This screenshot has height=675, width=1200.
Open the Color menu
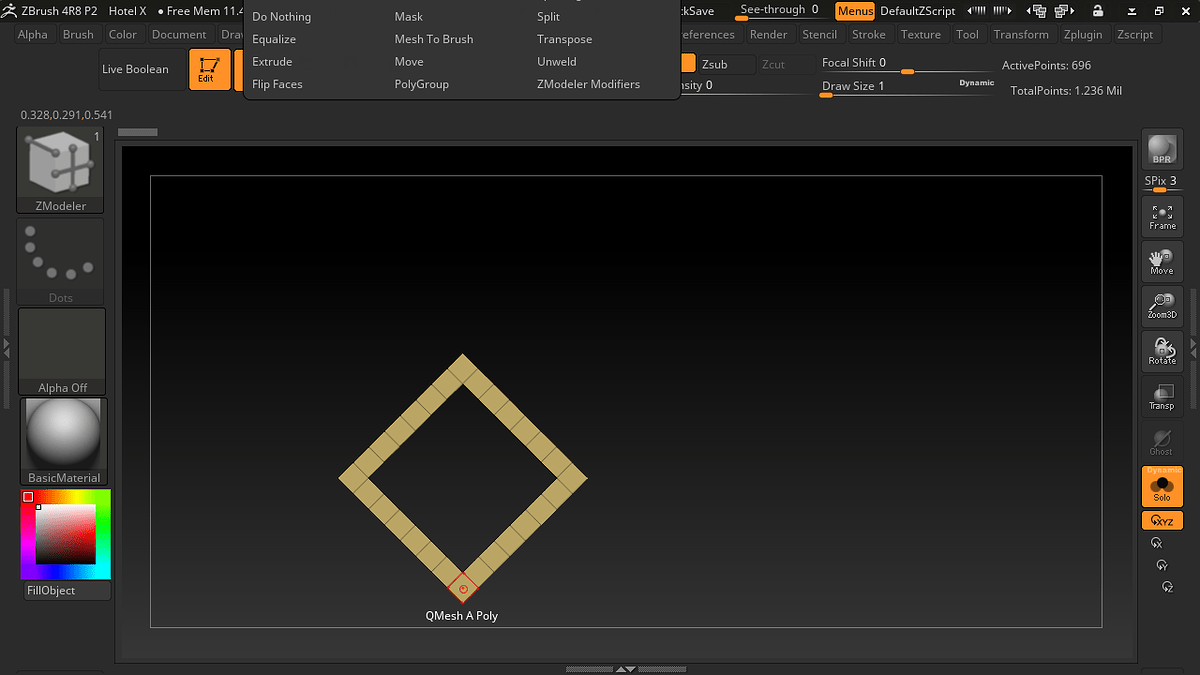[123, 34]
